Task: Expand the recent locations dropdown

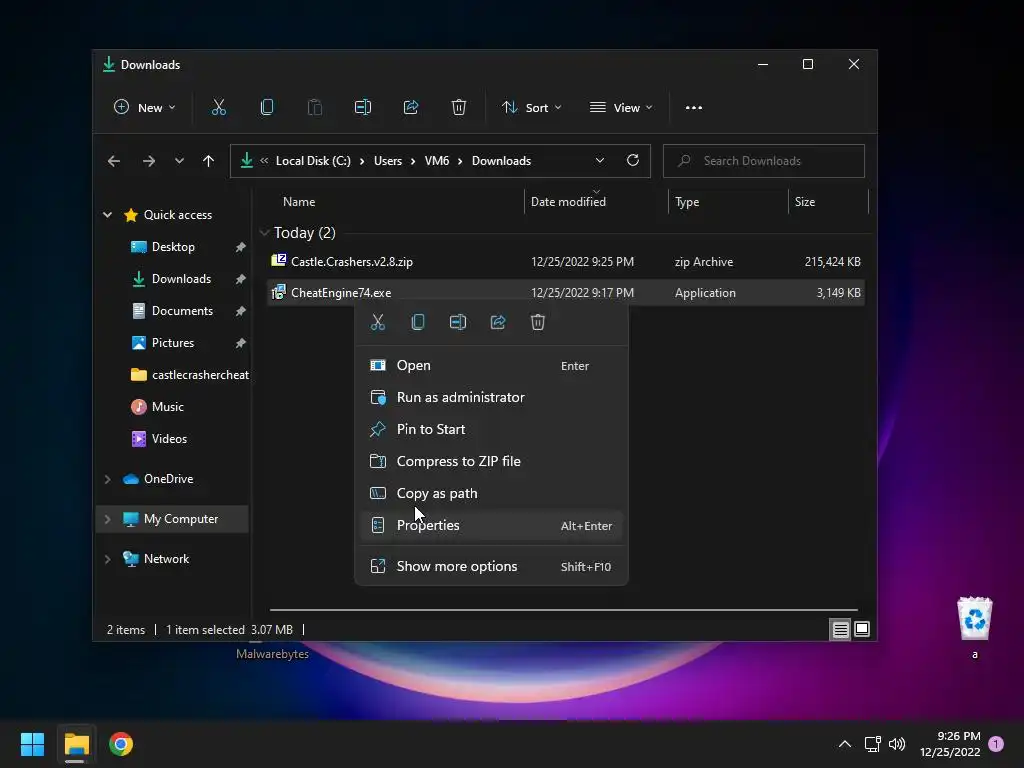Action: (x=179, y=161)
